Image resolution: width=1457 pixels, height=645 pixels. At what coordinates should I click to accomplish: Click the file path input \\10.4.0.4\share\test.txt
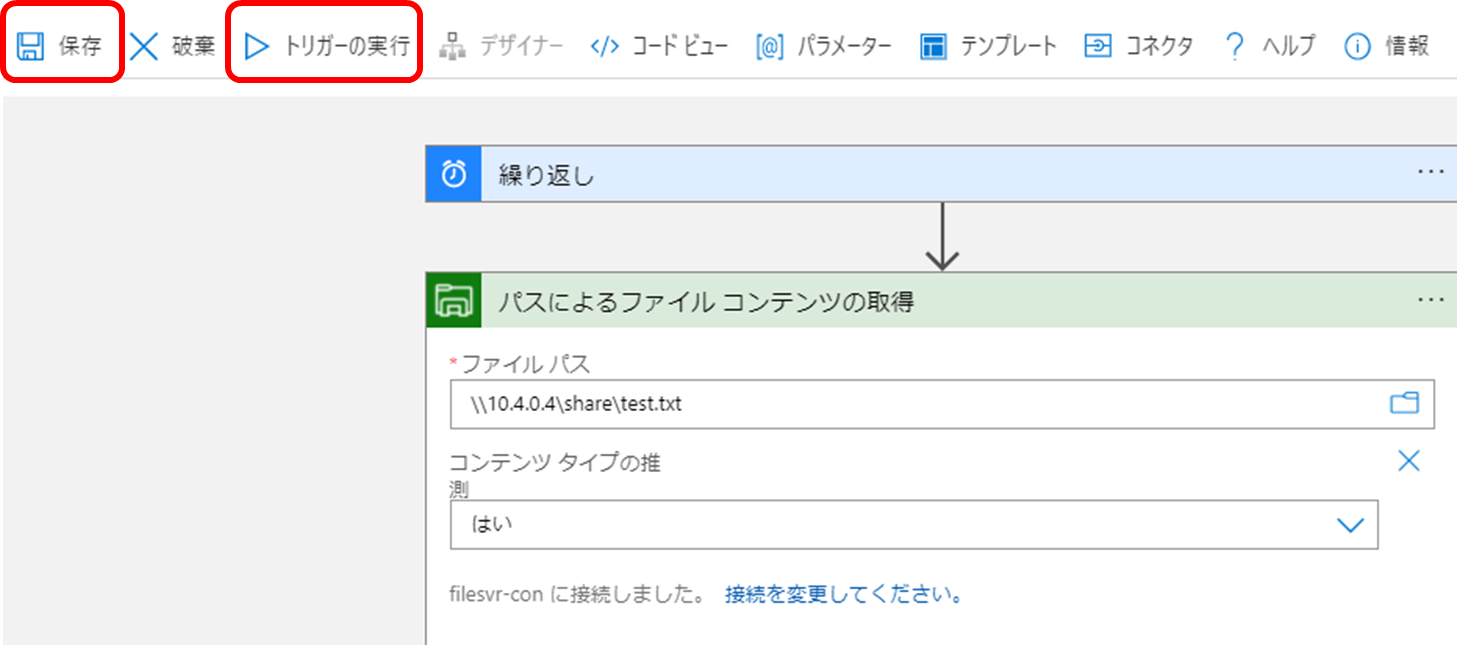click(x=942, y=404)
